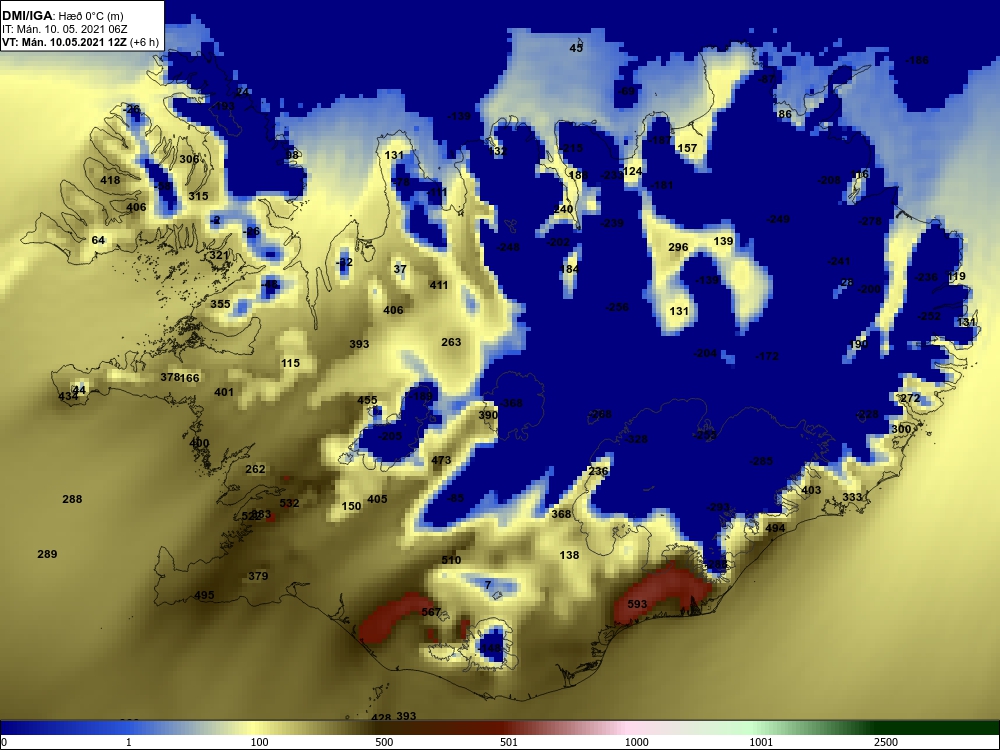Image resolution: width=1000 pixels, height=750 pixels.
Task: Click the 272 value on the east coast
Action: click(x=910, y=398)
